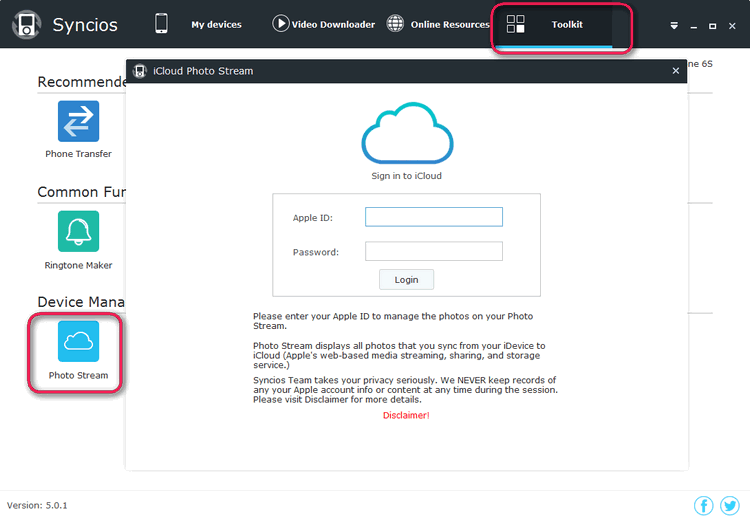
Task: Click the Syncios logo icon
Action: pos(26,24)
